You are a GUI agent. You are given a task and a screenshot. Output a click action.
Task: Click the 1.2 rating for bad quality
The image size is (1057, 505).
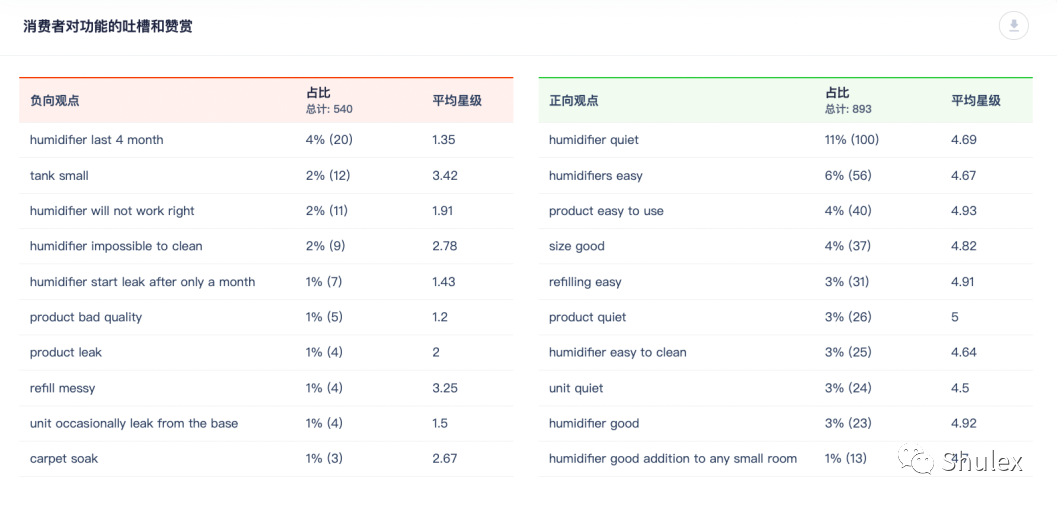(x=440, y=318)
